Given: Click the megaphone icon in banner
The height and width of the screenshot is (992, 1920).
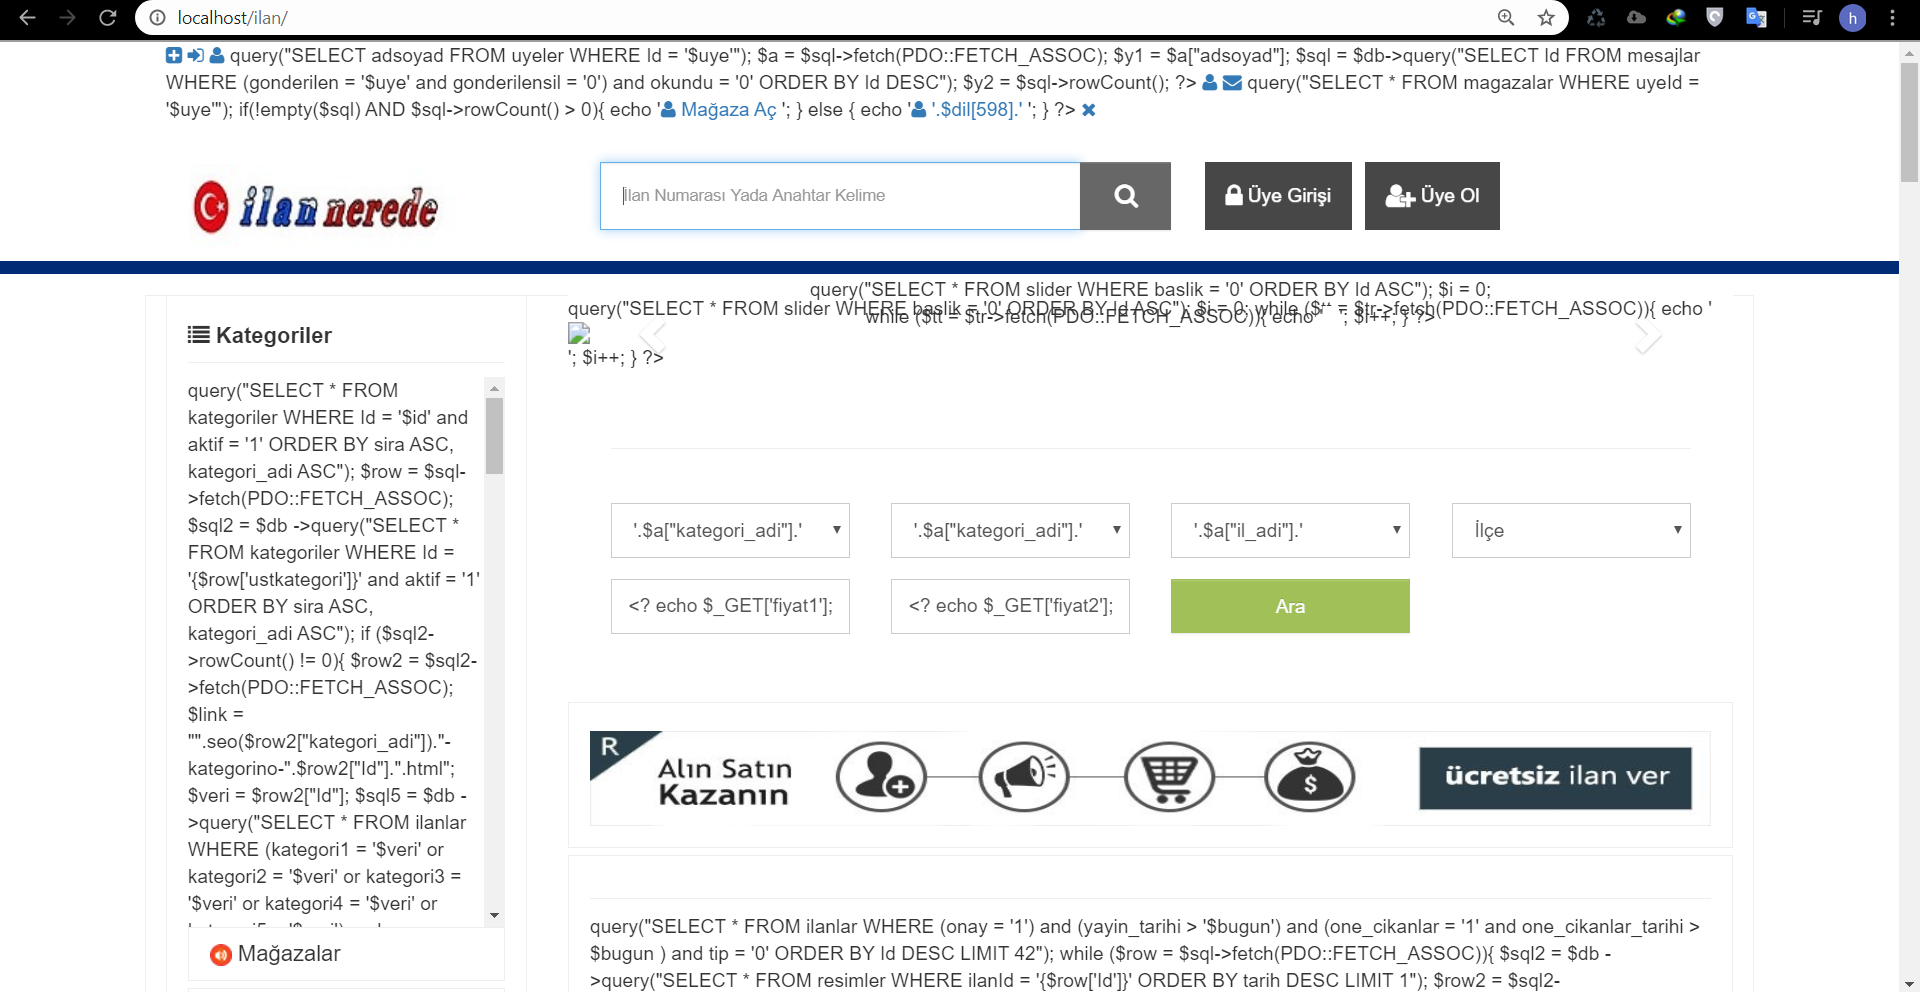Looking at the screenshot, I should pyautogui.click(x=1023, y=776).
